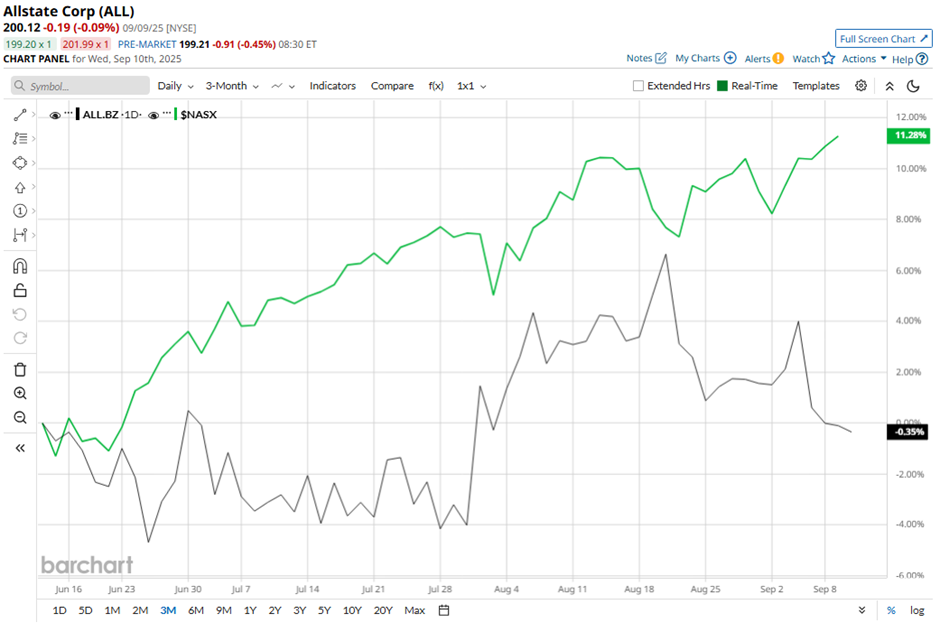Open the 3-Month period dropdown
940x623 pixels.
(x=232, y=86)
